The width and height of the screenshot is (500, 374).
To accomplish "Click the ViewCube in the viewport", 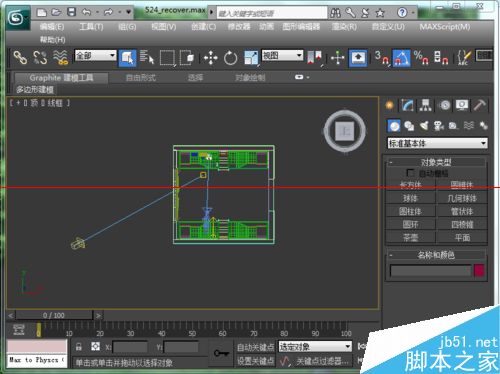I will coord(345,131).
